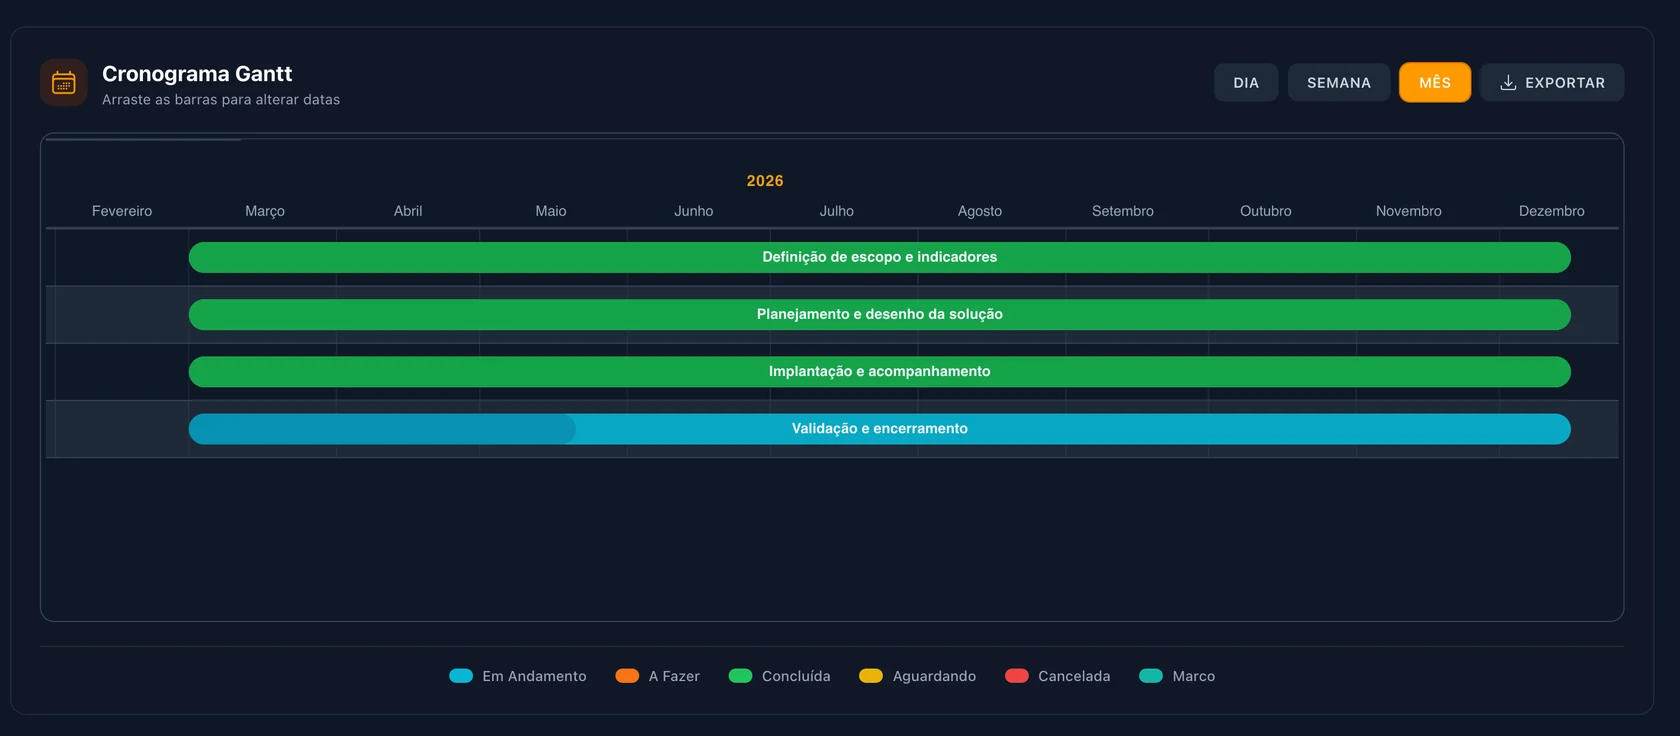Click the 'Arraste as barras para alterar datas' subtitle

221,100
